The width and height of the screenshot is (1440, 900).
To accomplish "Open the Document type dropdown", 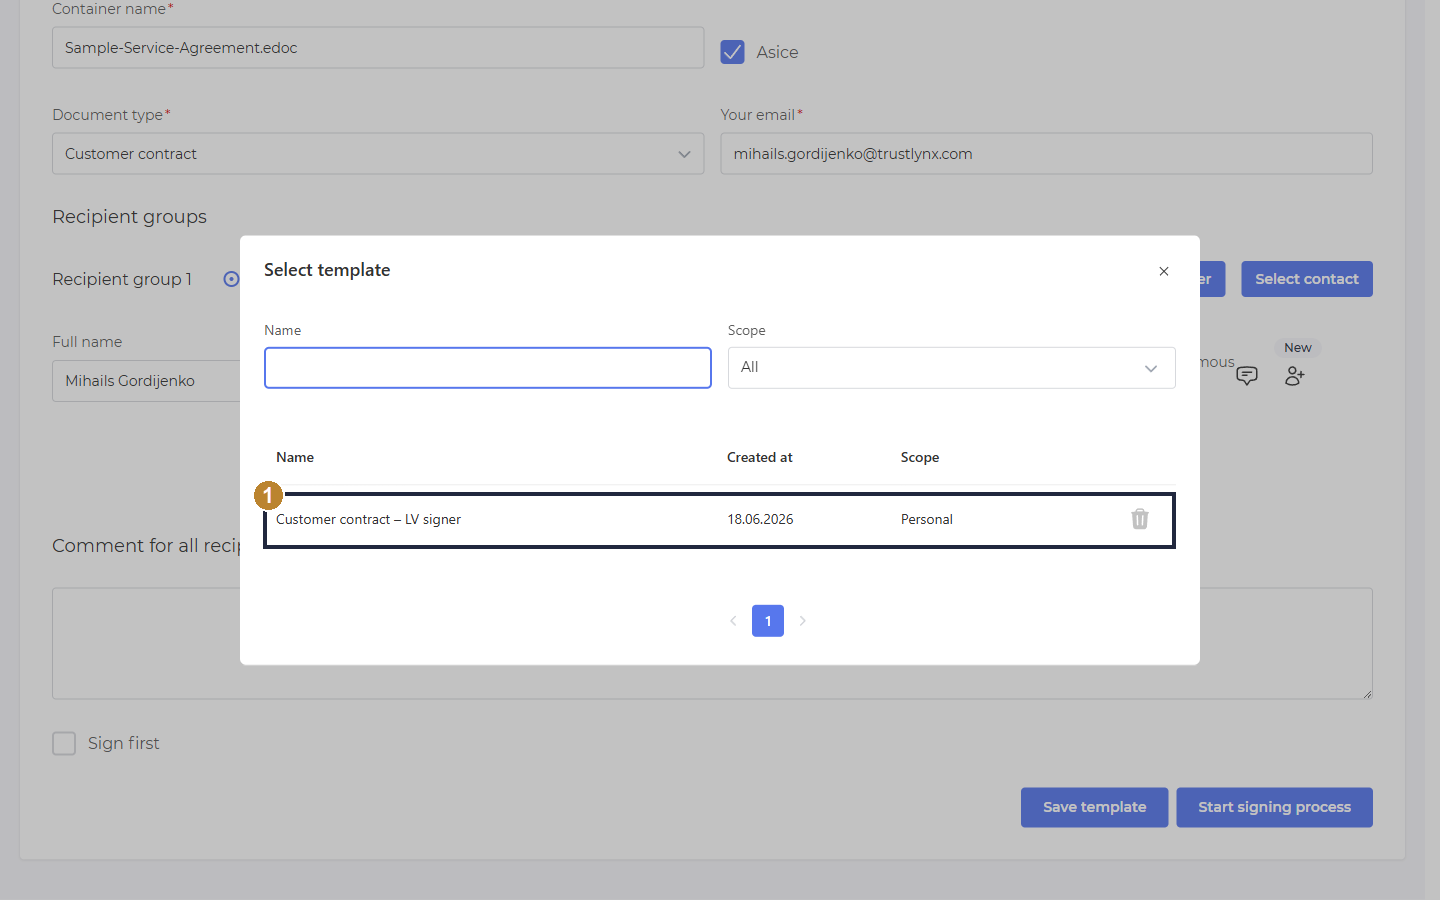I will pyautogui.click(x=378, y=154).
